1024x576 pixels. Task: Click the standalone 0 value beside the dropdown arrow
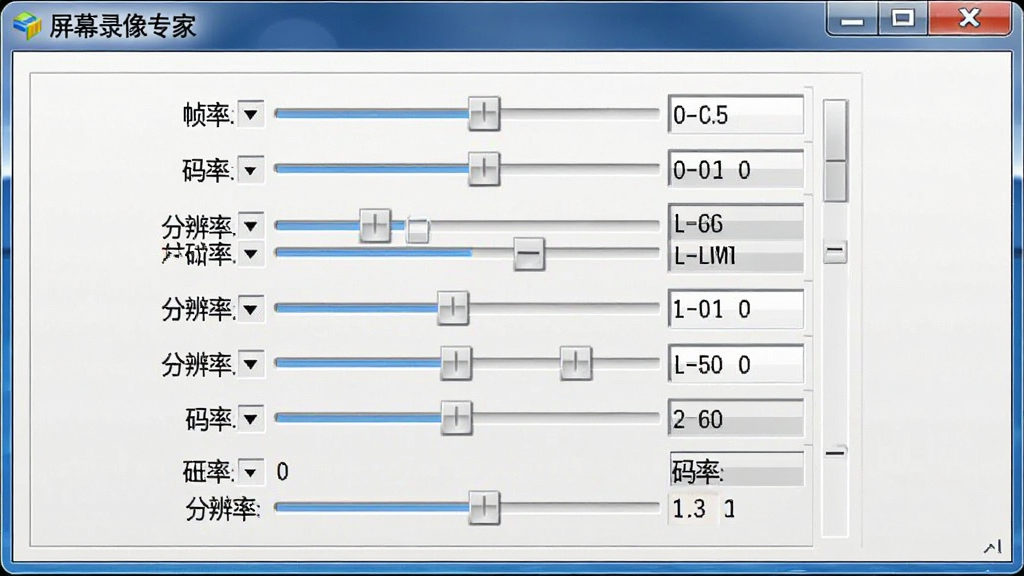coord(282,472)
